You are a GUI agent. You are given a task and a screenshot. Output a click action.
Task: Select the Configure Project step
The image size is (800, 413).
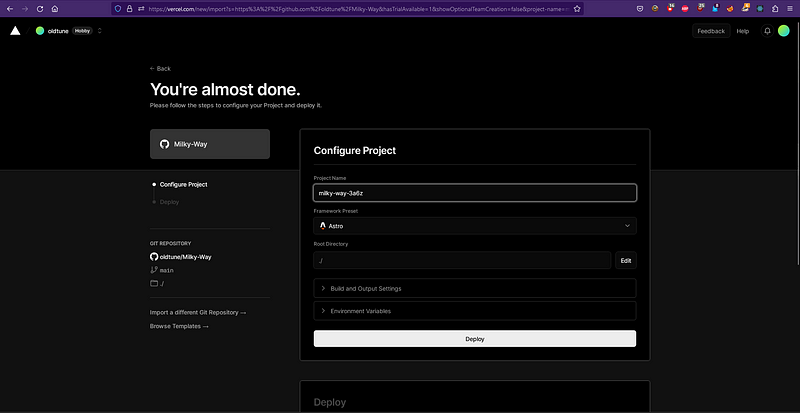pos(183,185)
